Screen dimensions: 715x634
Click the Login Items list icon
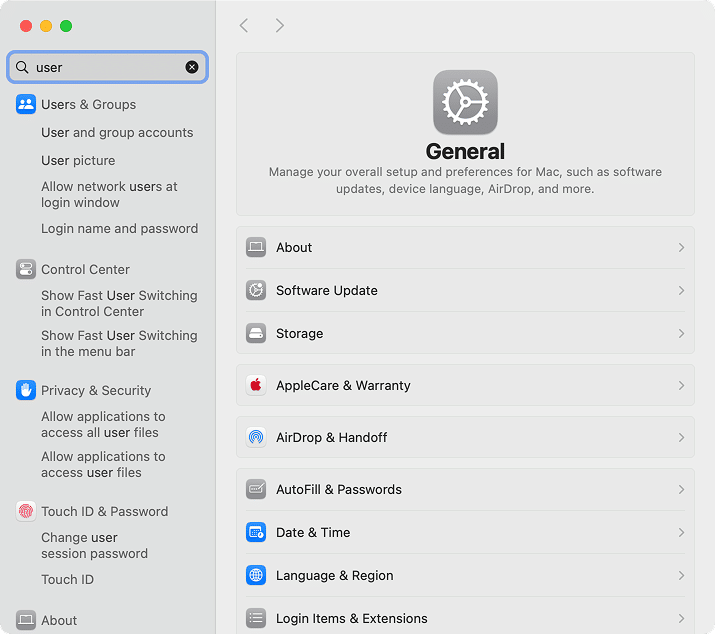pos(256,618)
